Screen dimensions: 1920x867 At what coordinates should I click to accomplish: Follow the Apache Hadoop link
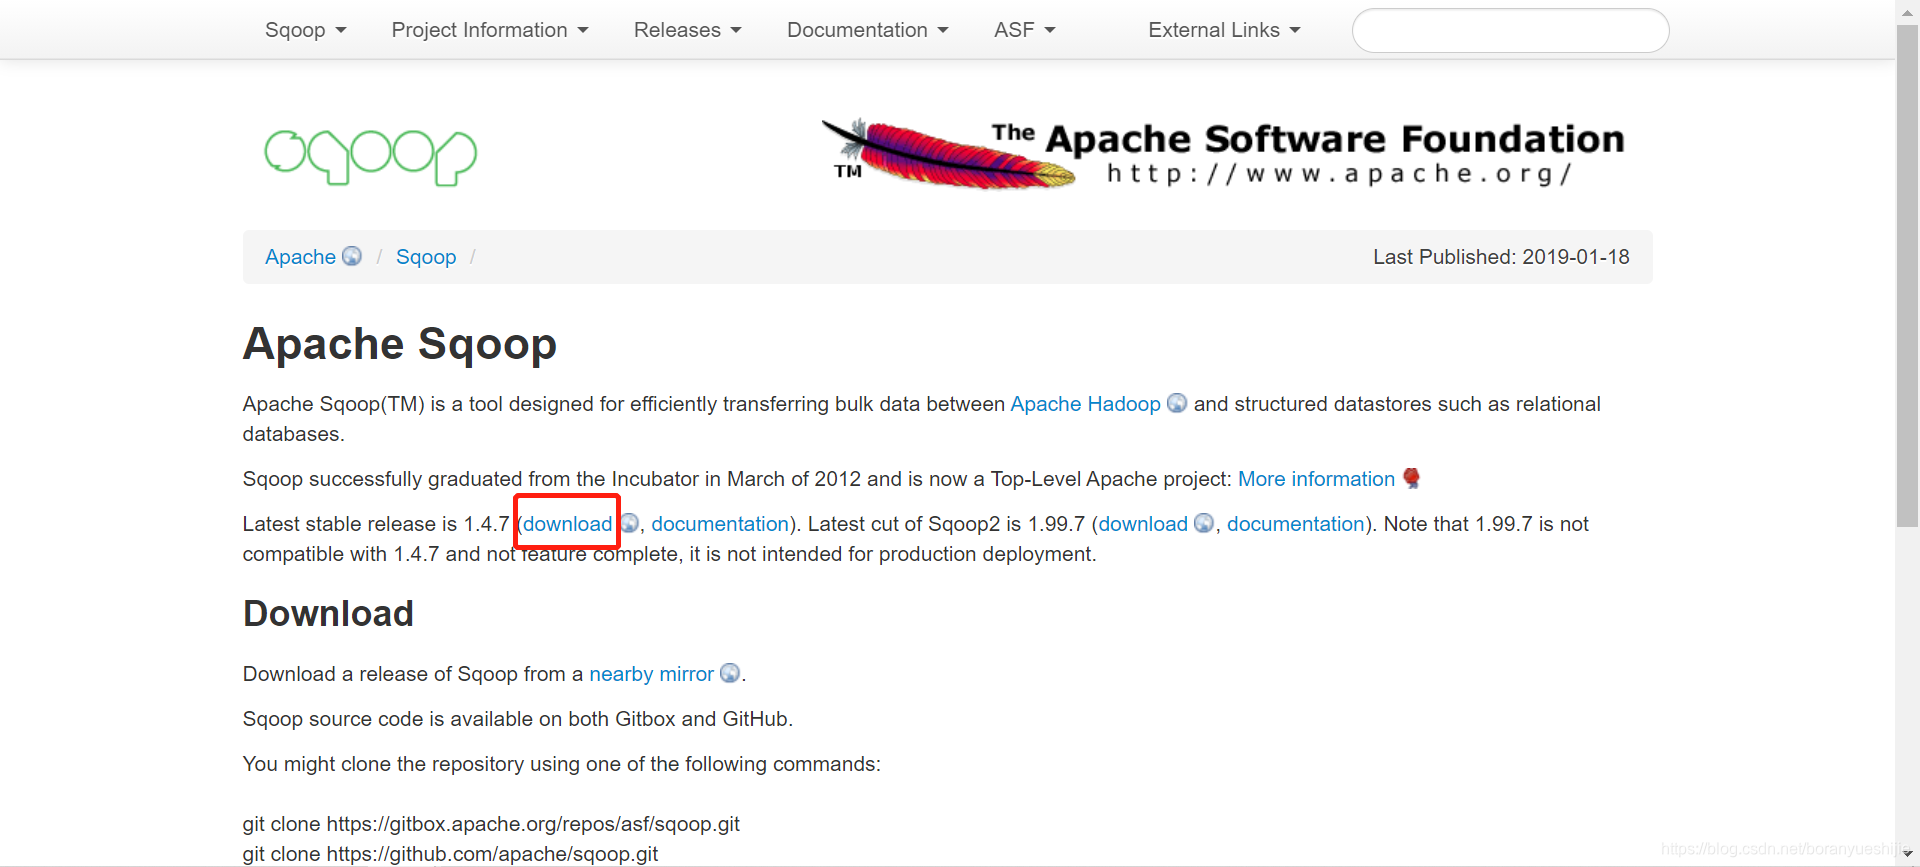tap(1085, 404)
